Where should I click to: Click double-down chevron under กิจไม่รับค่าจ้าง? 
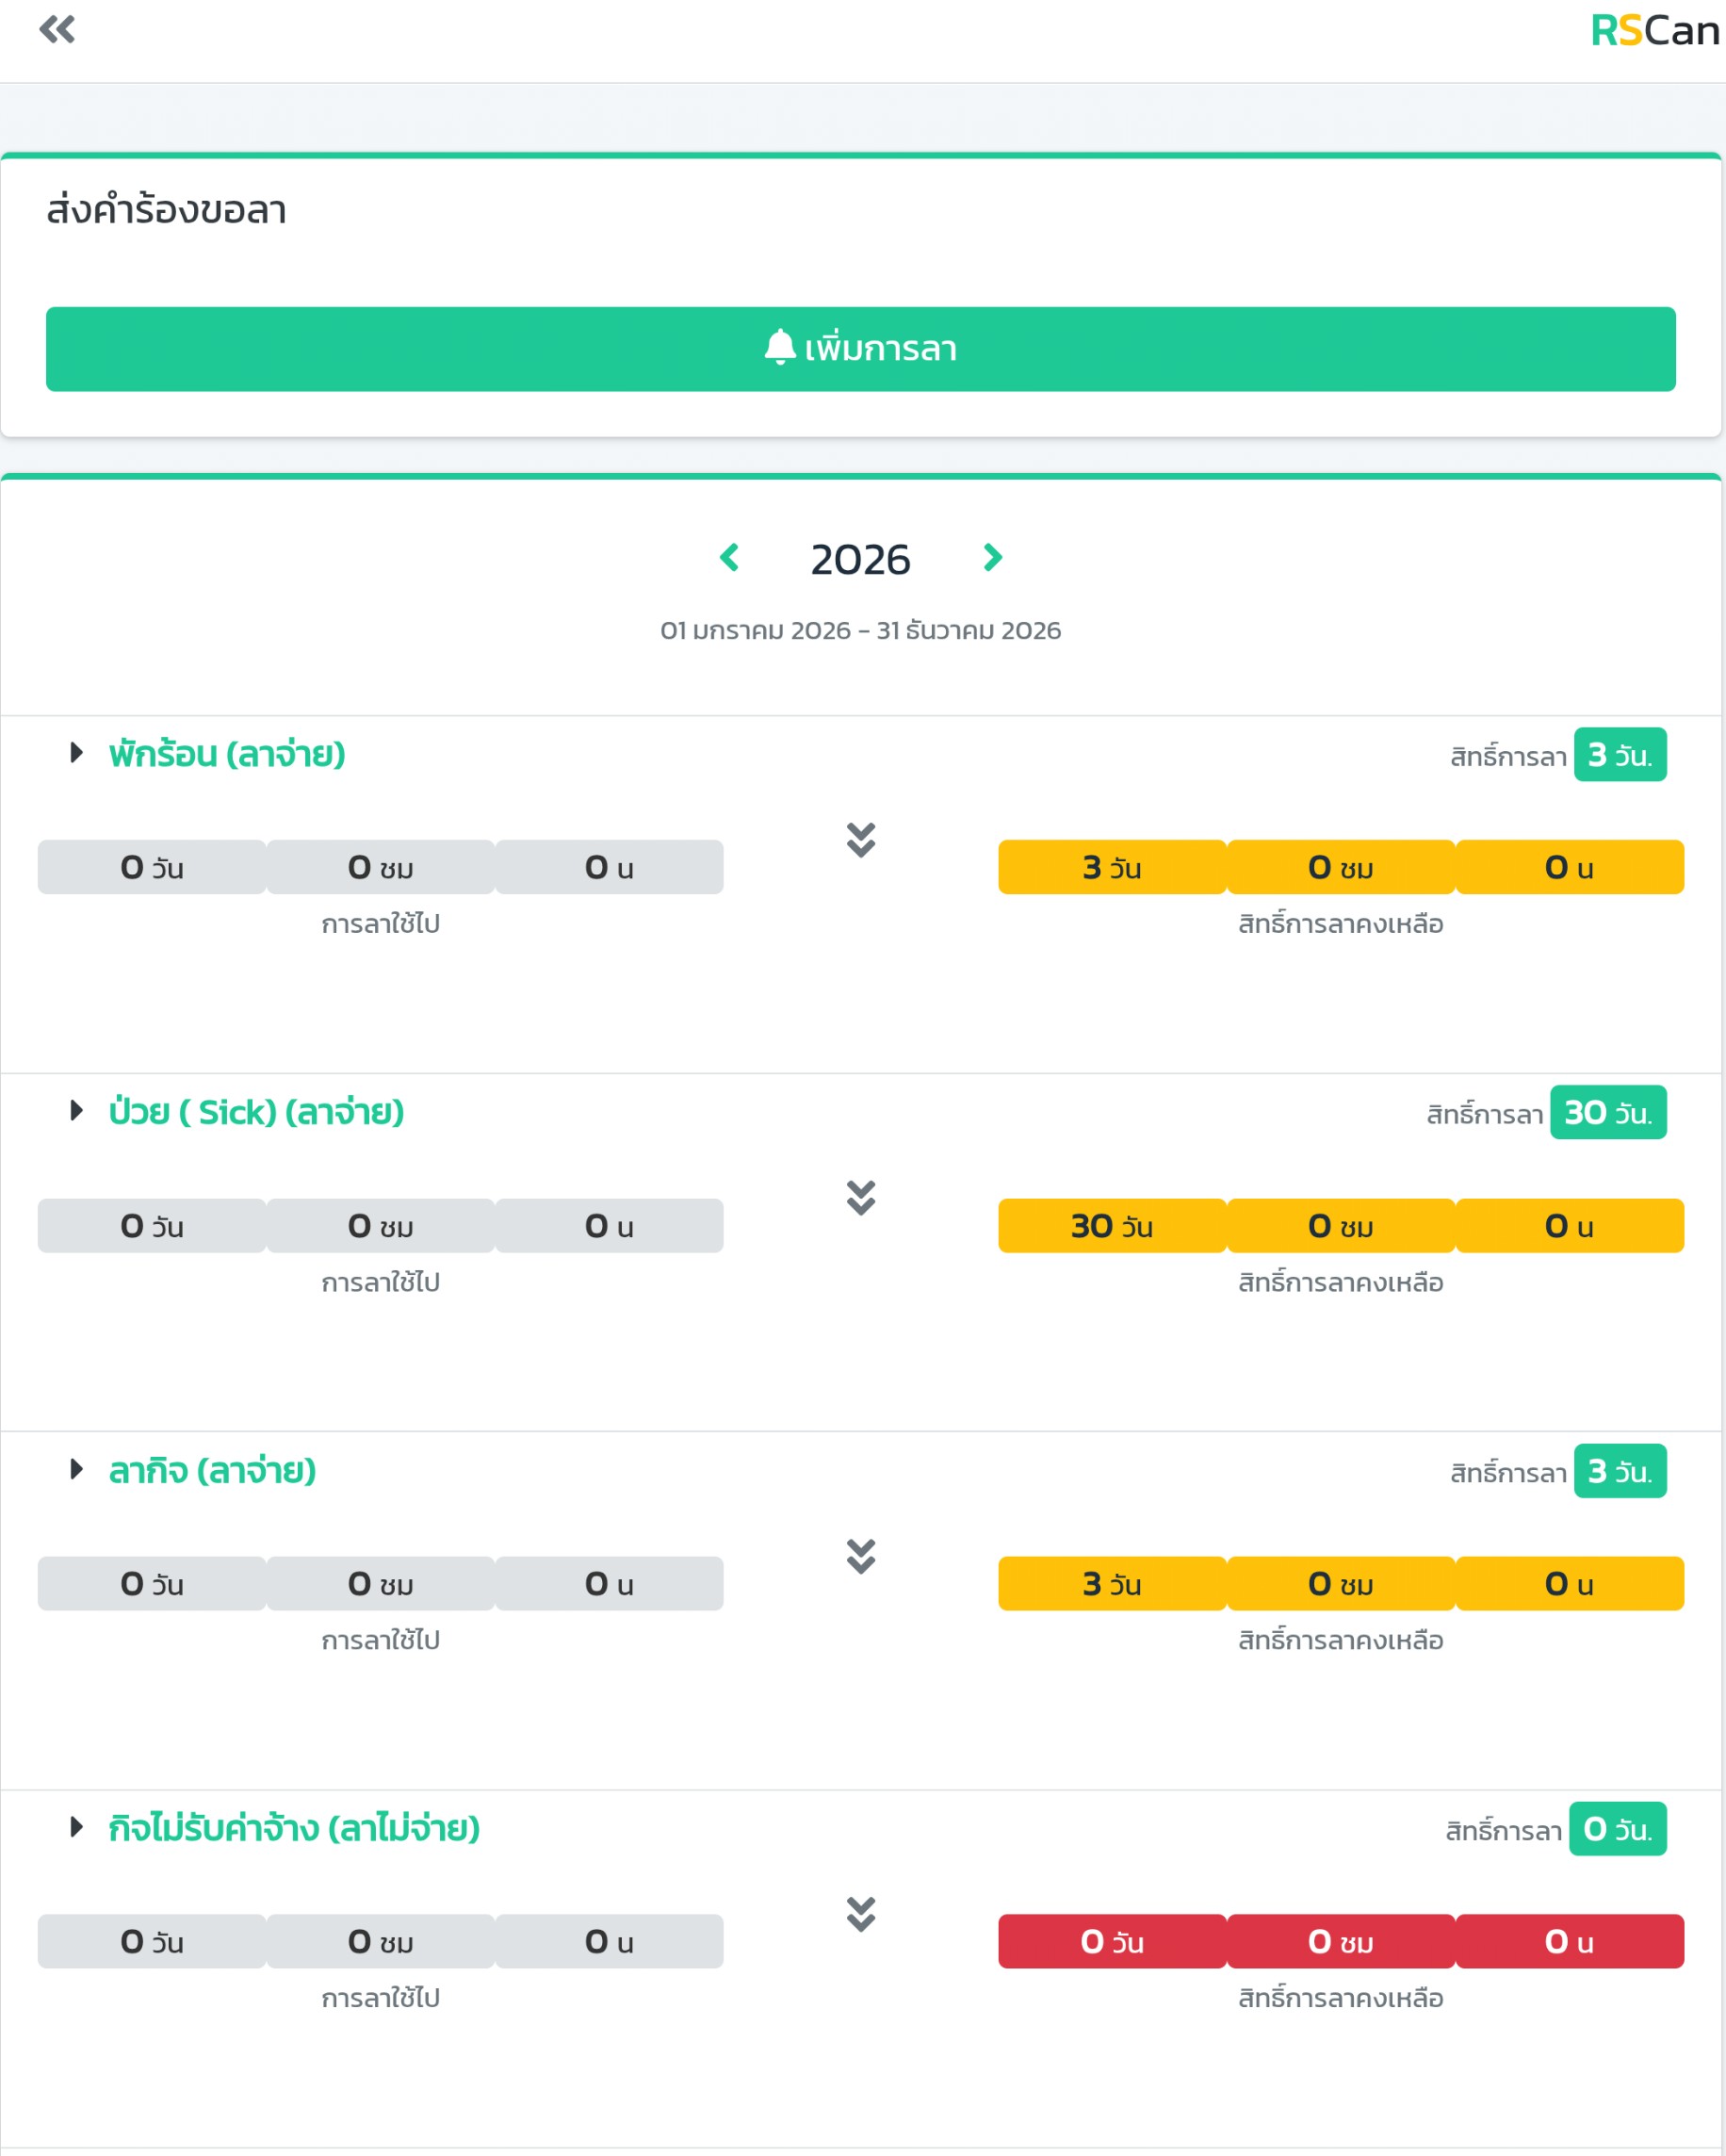pos(861,1914)
